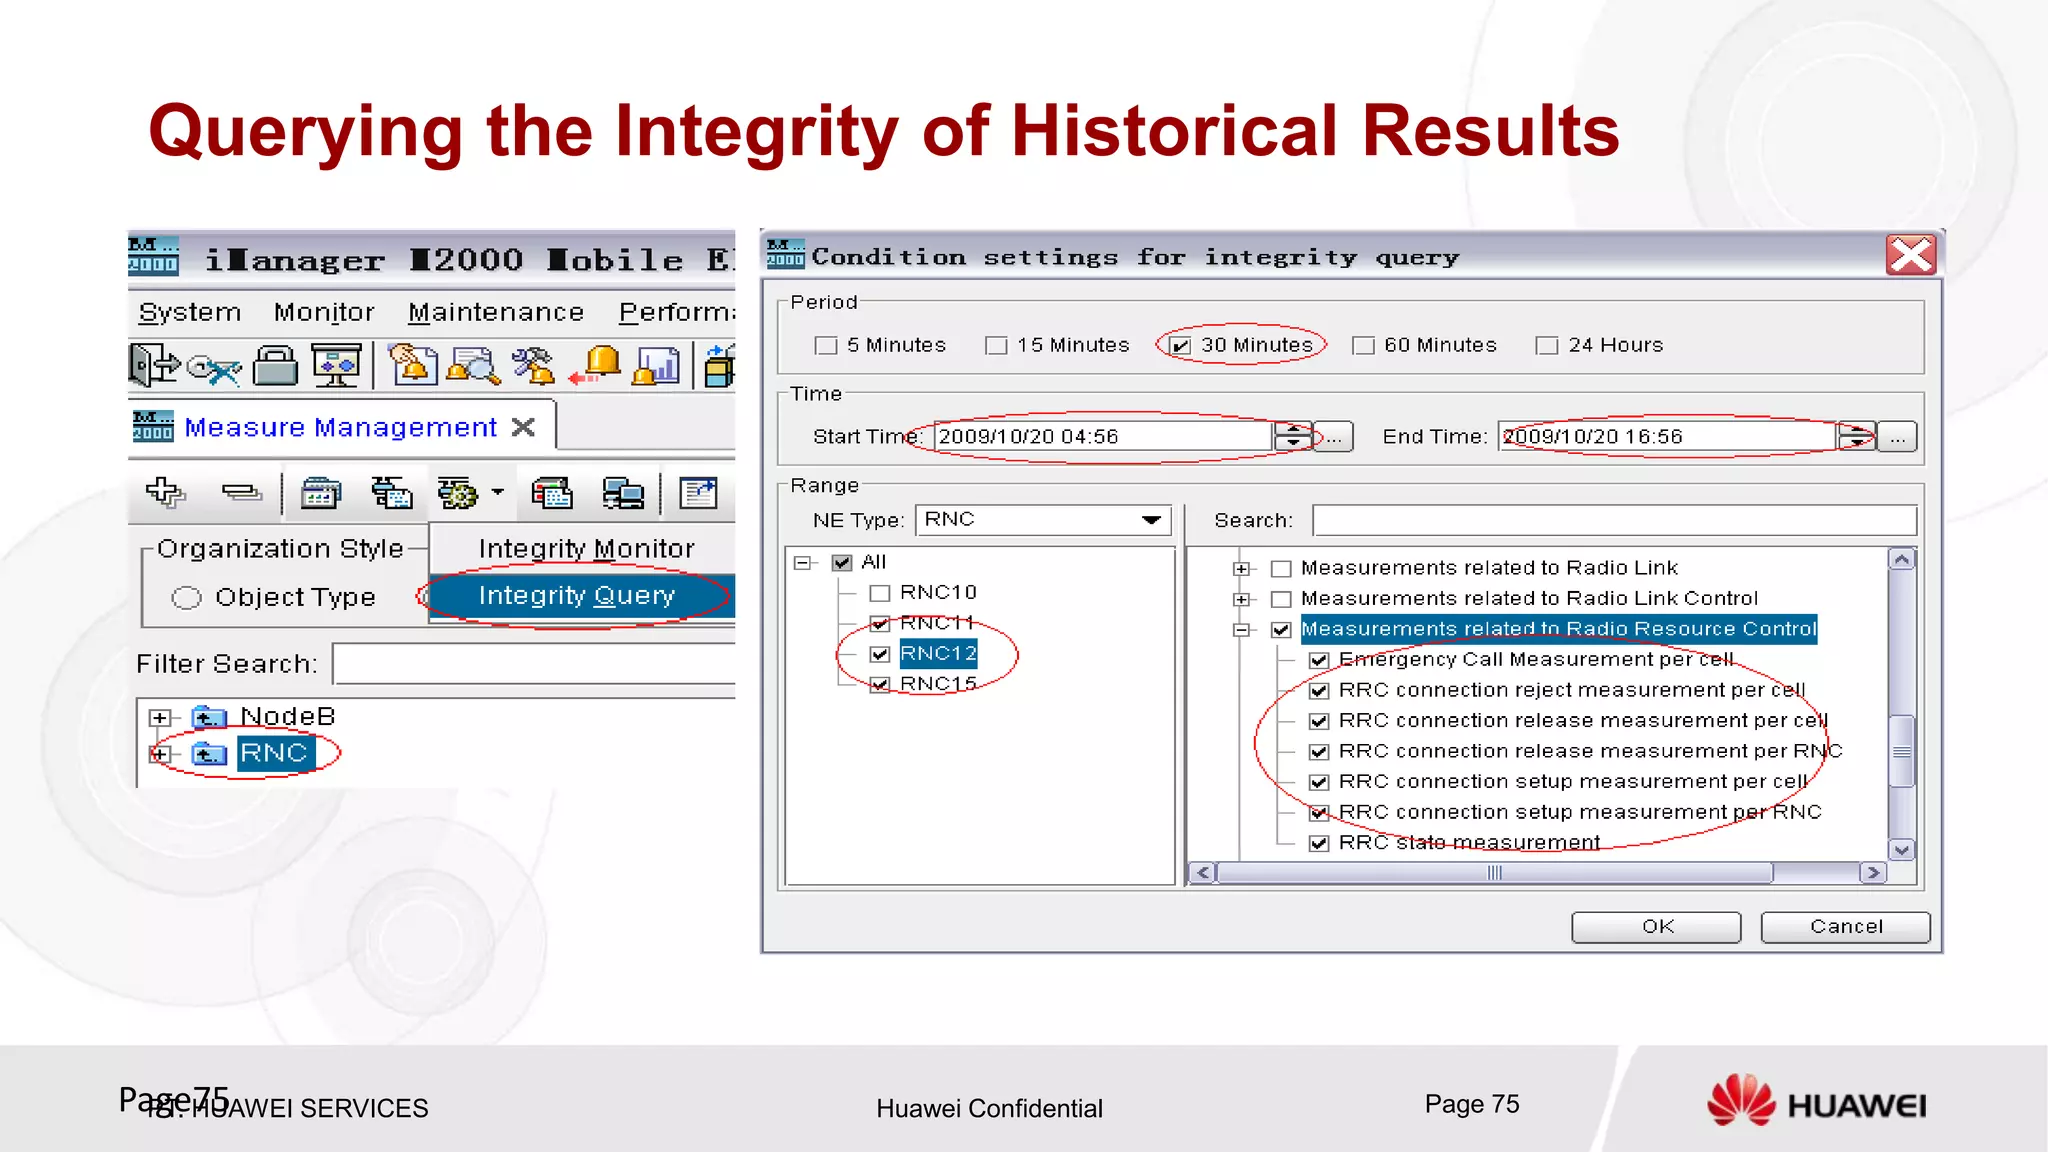Image resolution: width=2048 pixels, height=1152 pixels.
Task: Click the NodeB folder icon
Action: [208, 717]
